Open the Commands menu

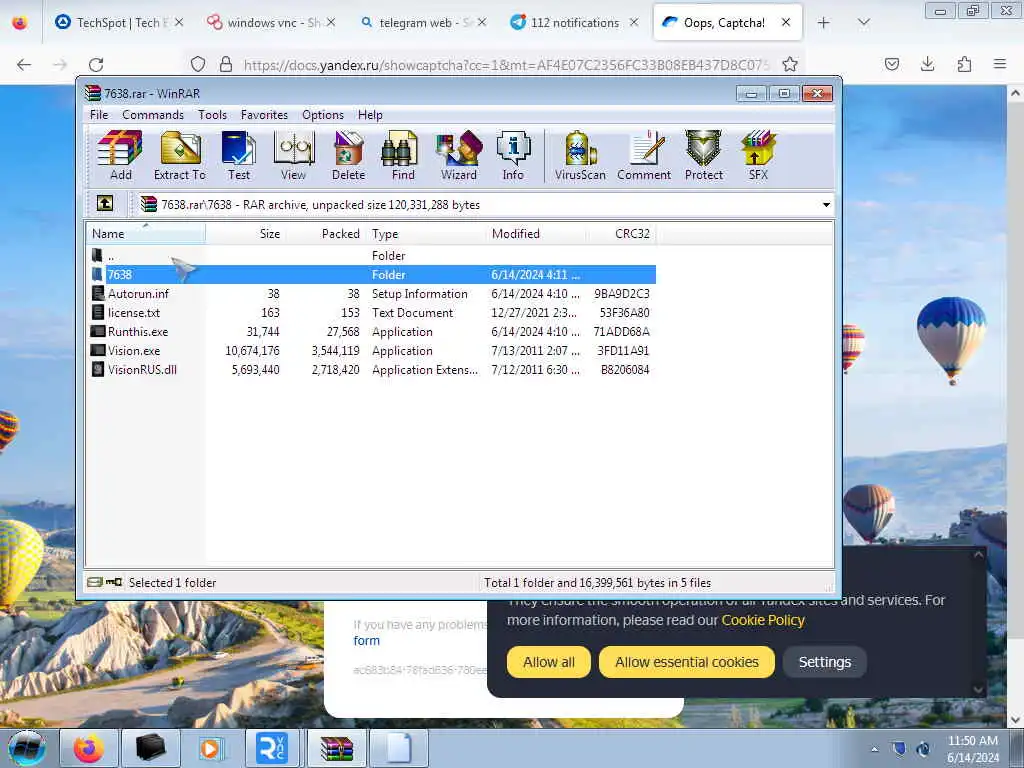[153, 115]
